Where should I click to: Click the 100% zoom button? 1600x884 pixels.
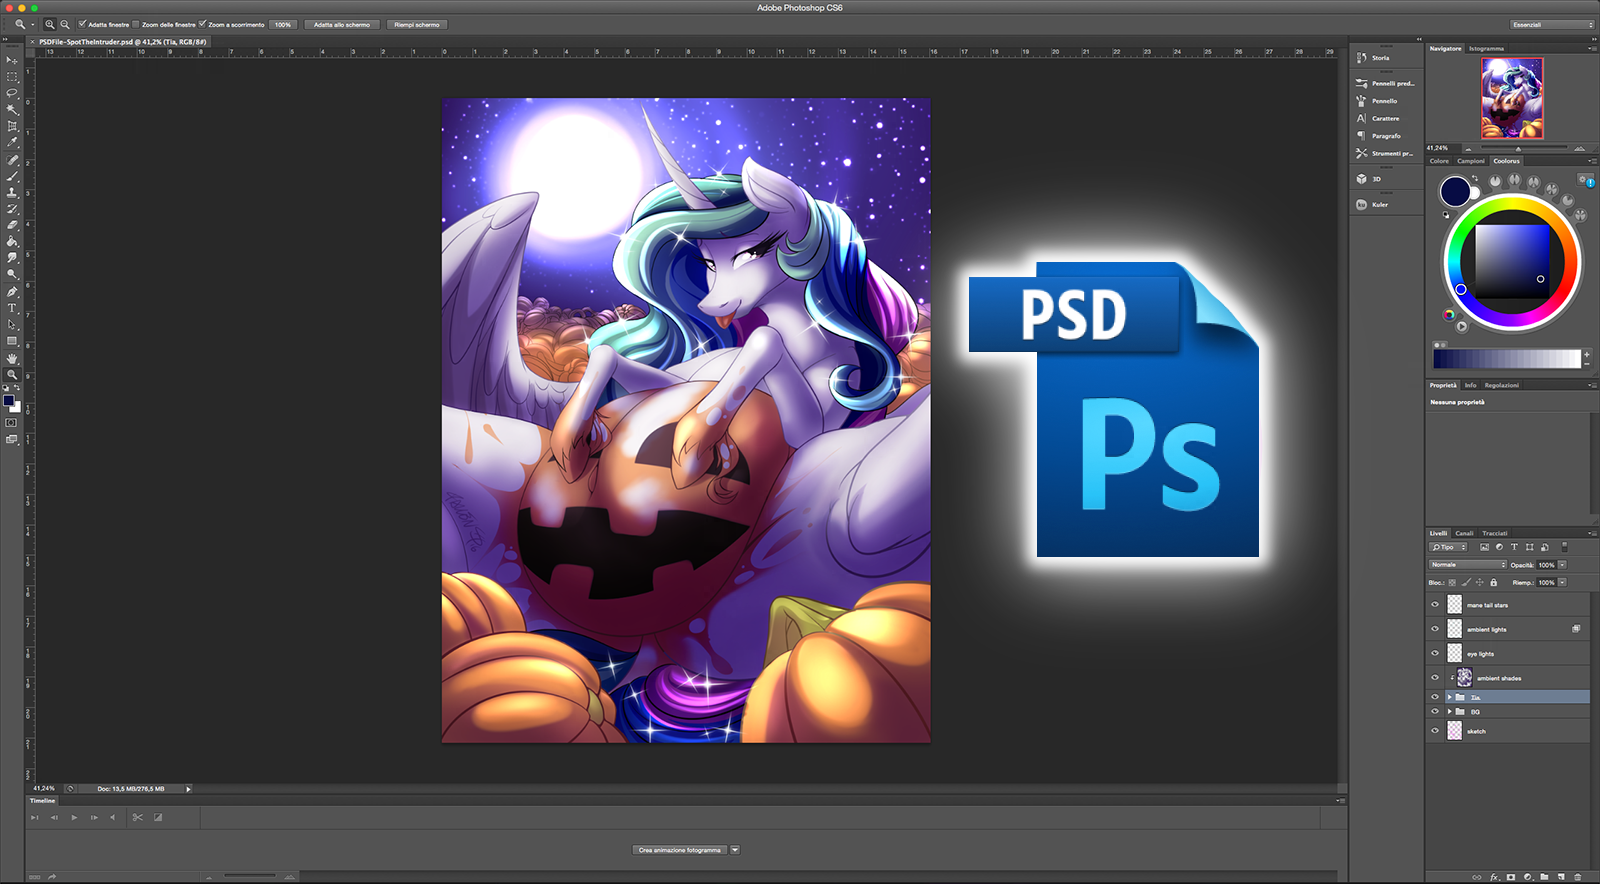[283, 24]
